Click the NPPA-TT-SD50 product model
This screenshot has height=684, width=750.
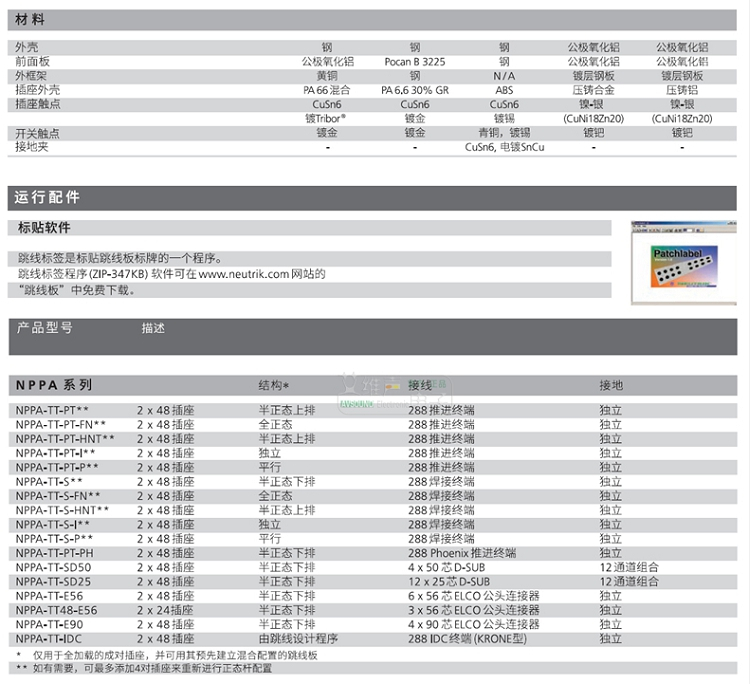(x=53, y=567)
